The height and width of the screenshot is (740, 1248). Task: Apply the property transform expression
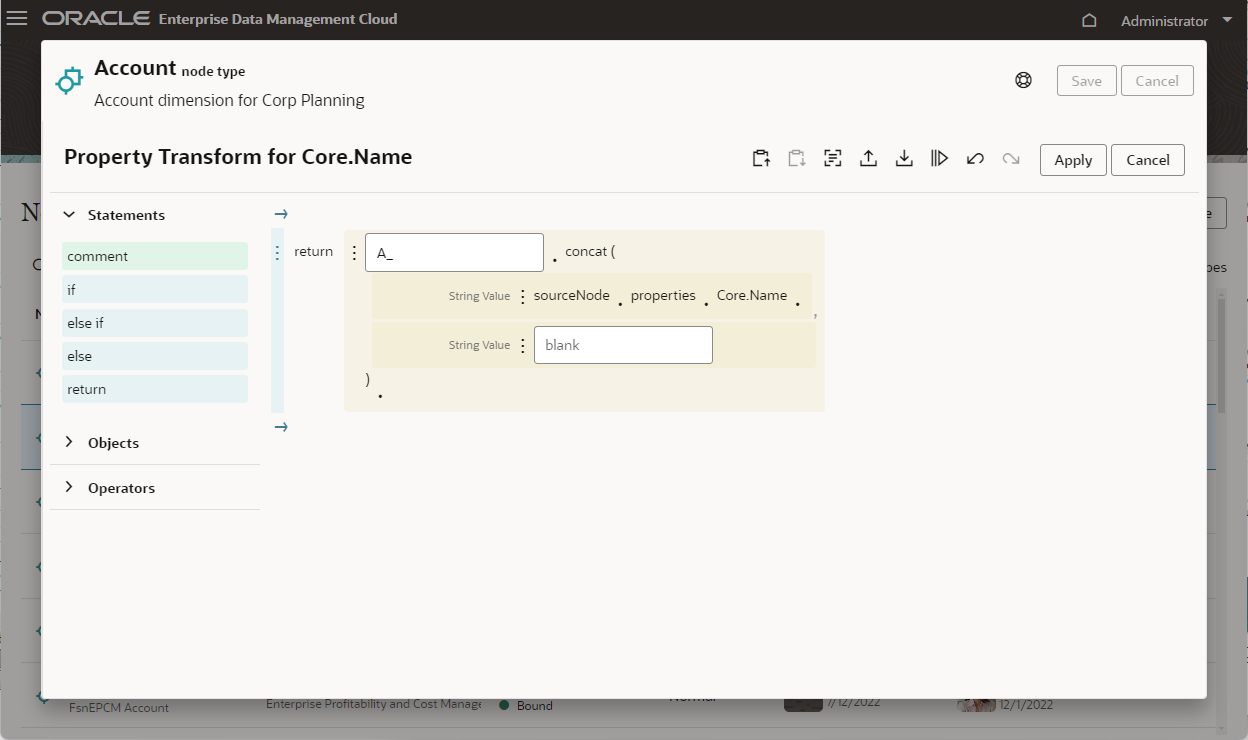(1073, 160)
